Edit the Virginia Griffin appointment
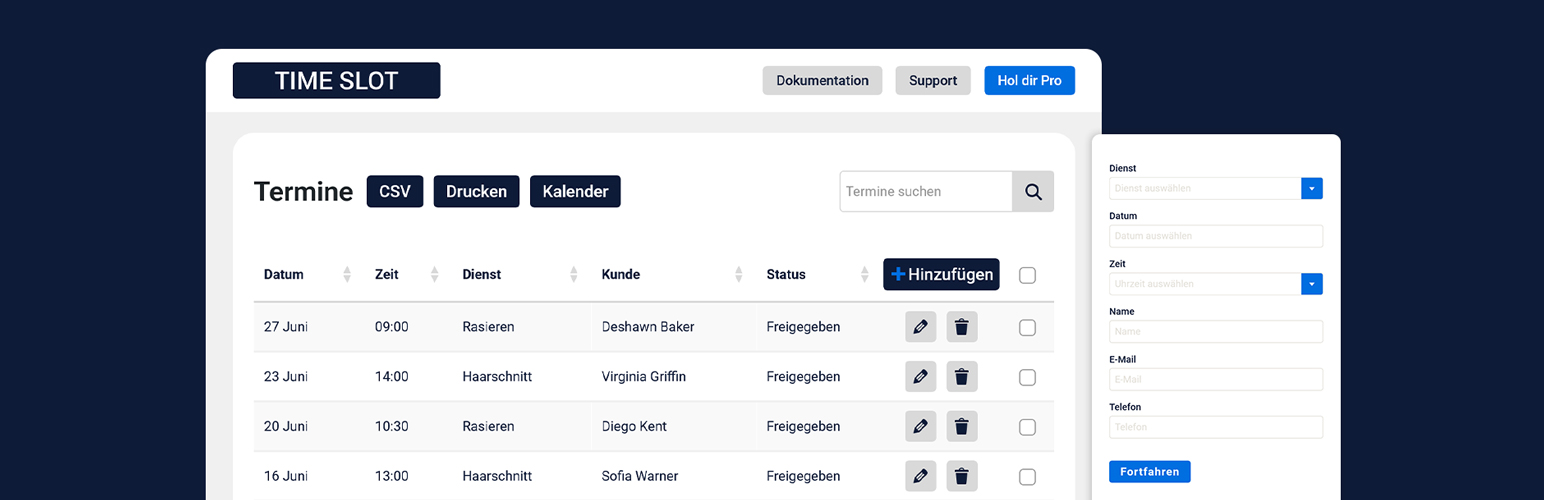 coord(920,377)
